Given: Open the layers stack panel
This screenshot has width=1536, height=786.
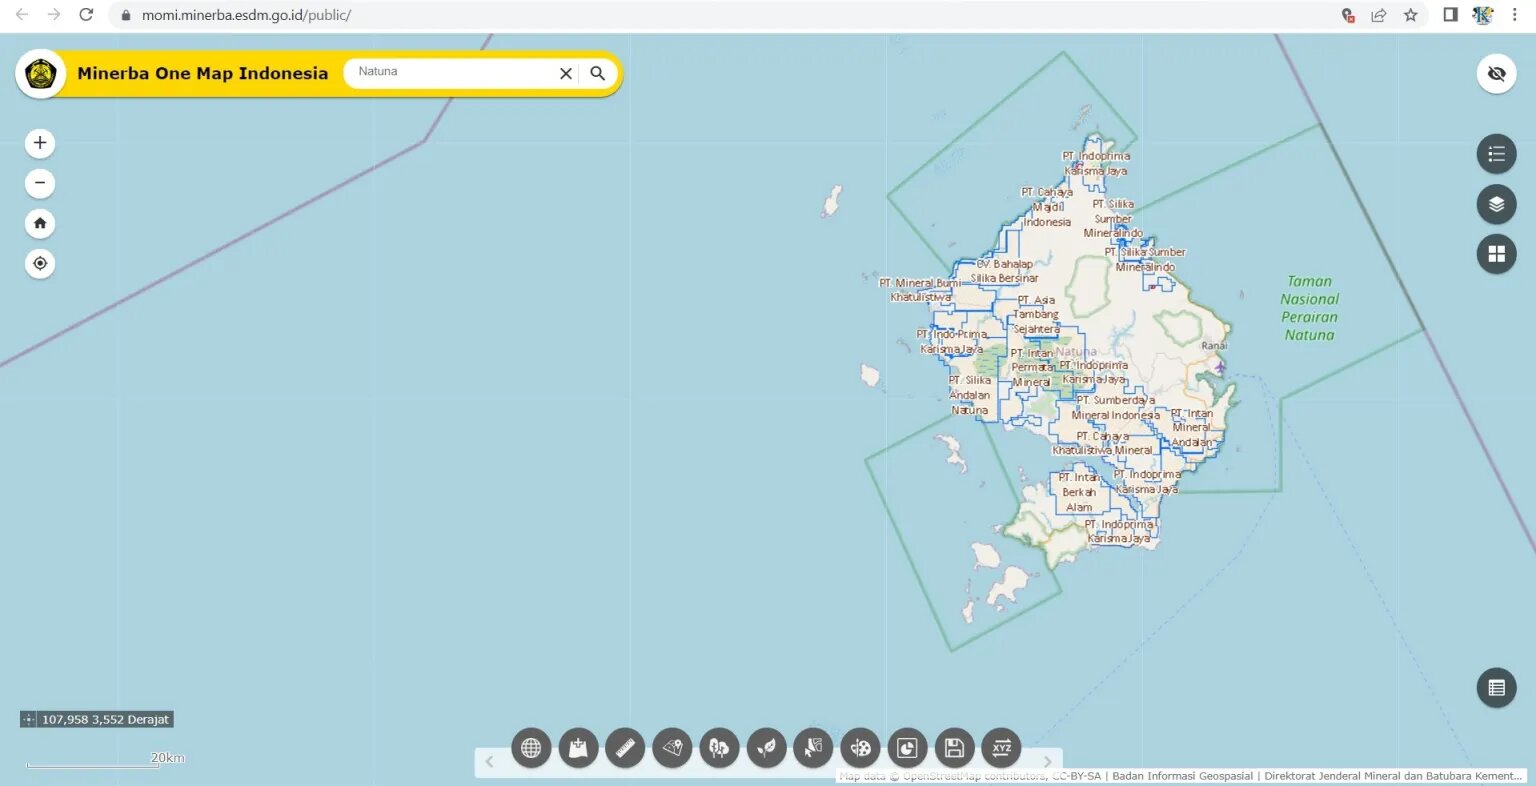Looking at the screenshot, I should [x=1496, y=204].
